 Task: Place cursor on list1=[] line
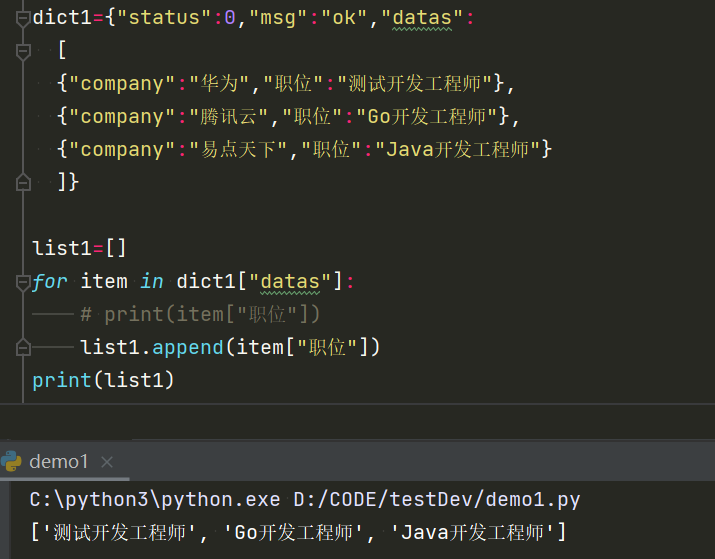pyautogui.click(x=79, y=248)
